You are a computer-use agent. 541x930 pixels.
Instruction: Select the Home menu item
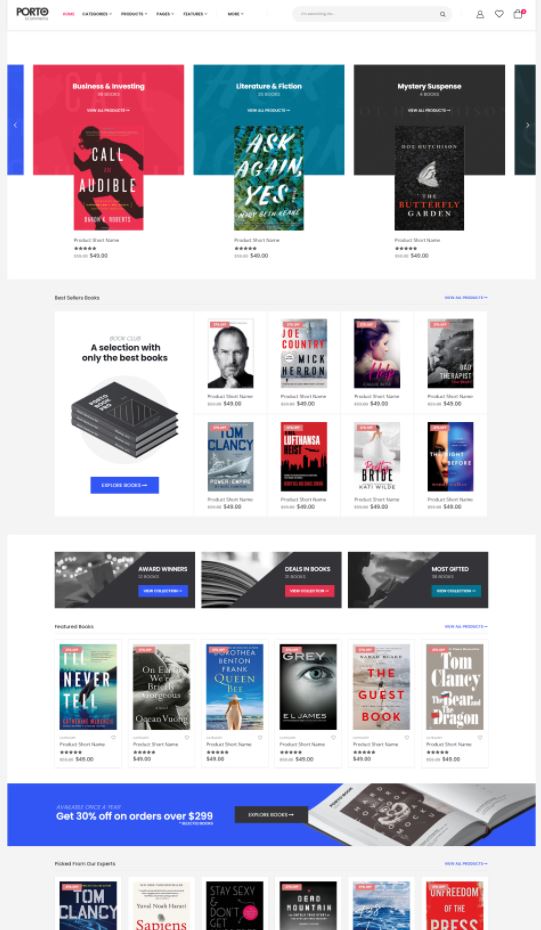69,14
